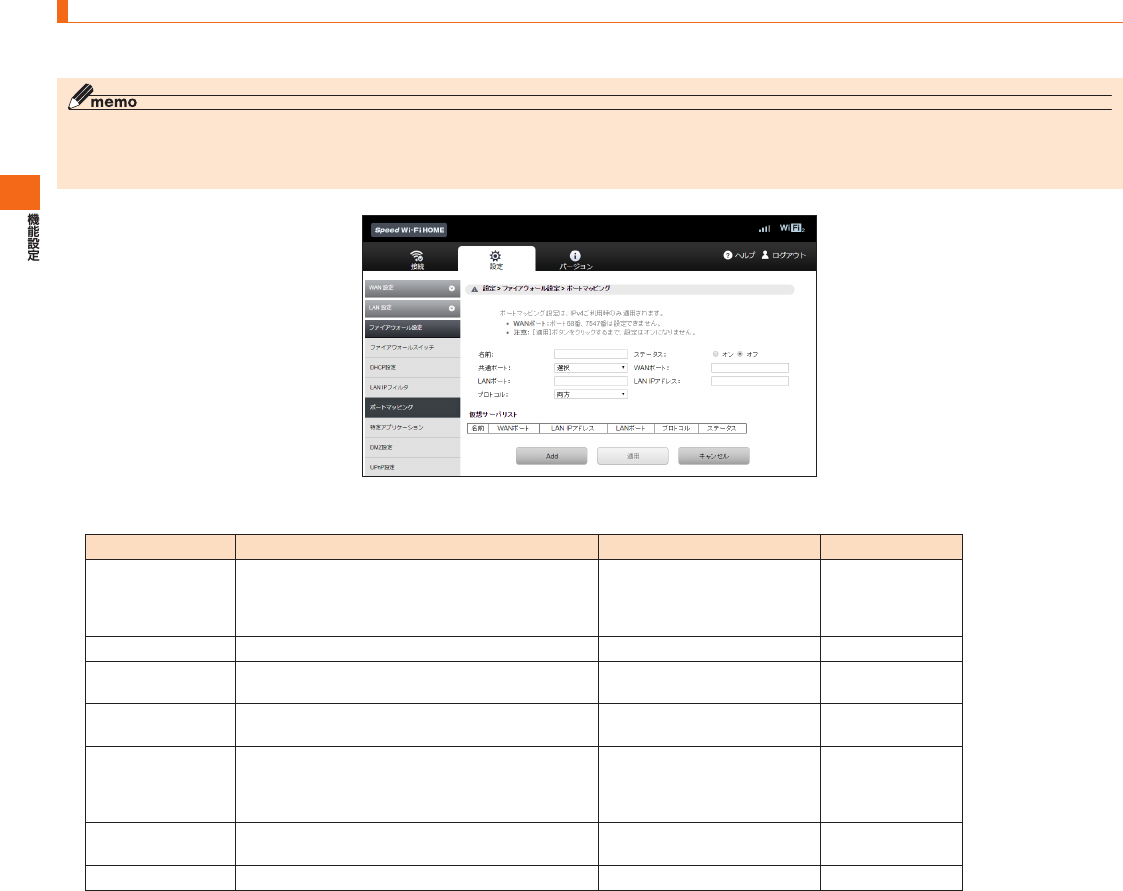The image size is (1123, 891).
Task: Select the ステータス オン radio button
Action: [715, 354]
